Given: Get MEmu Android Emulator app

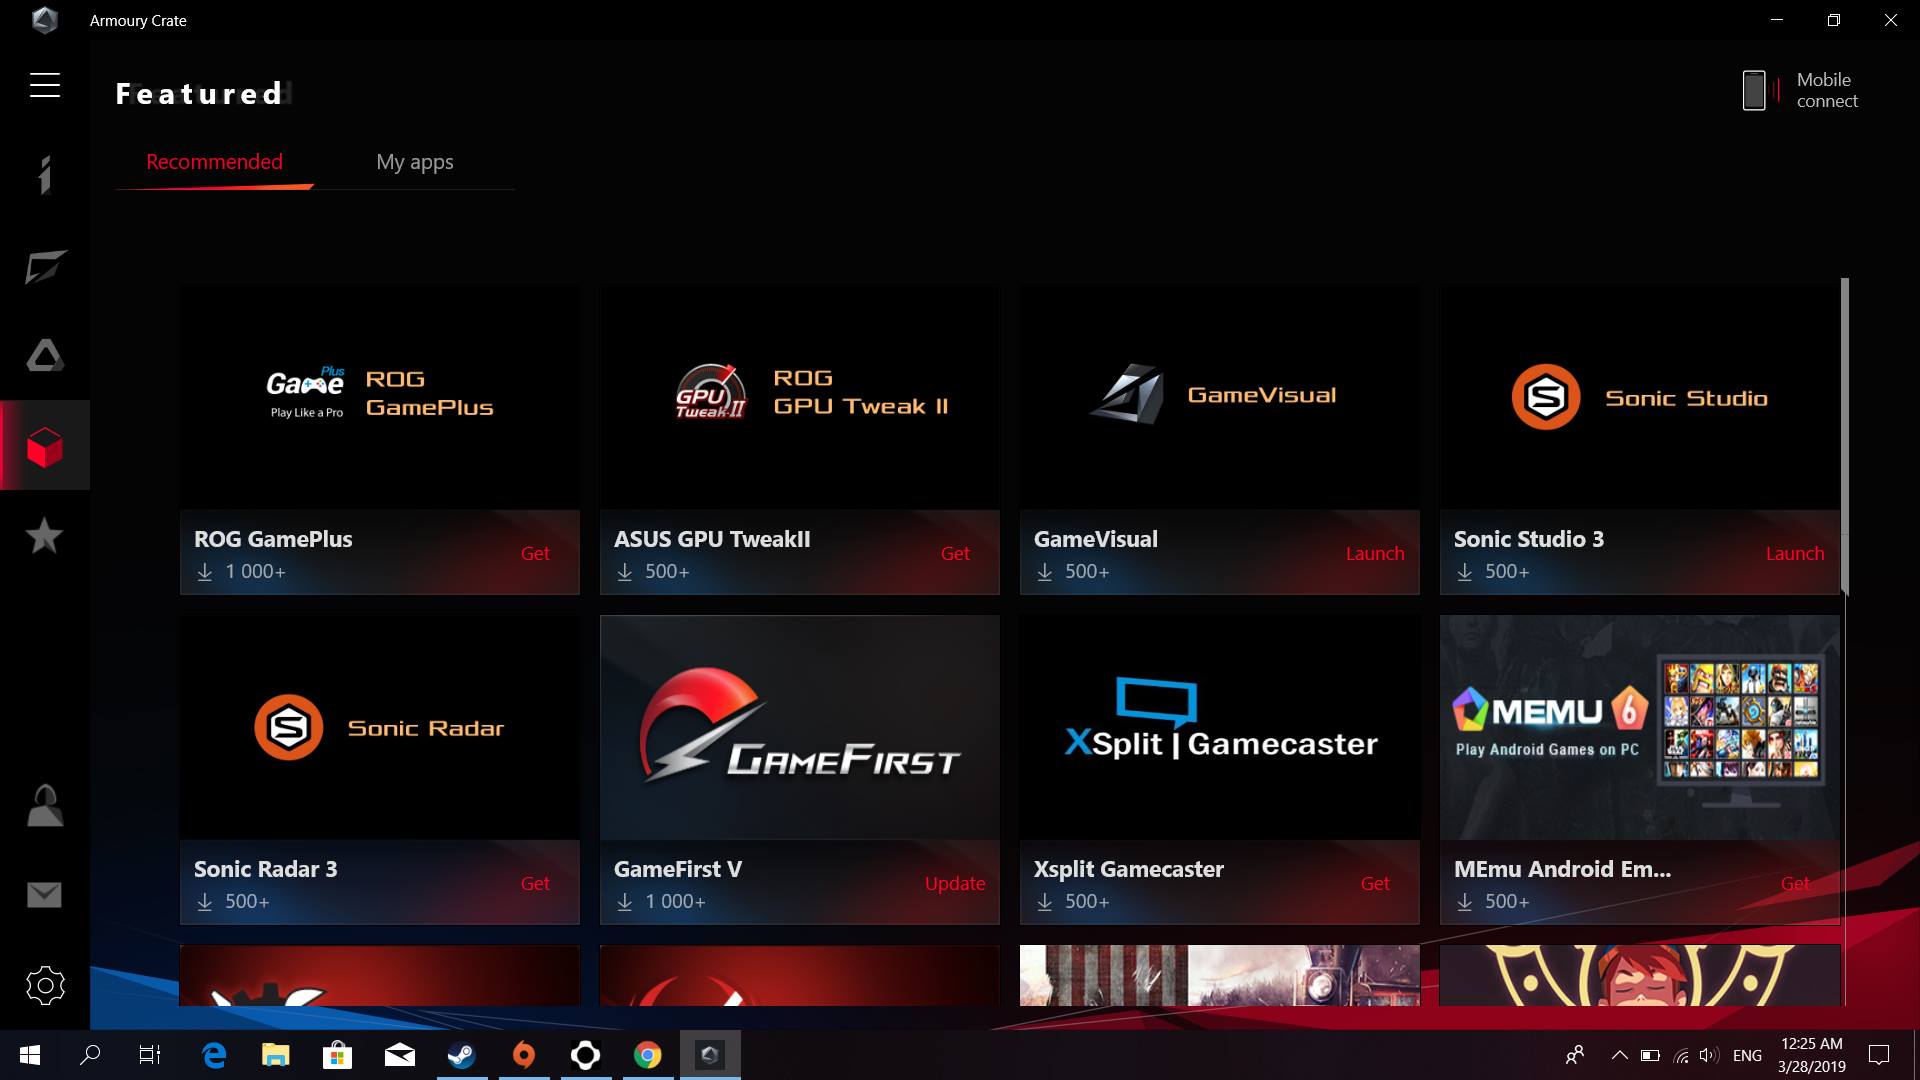Looking at the screenshot, I should pos(1795,883).
